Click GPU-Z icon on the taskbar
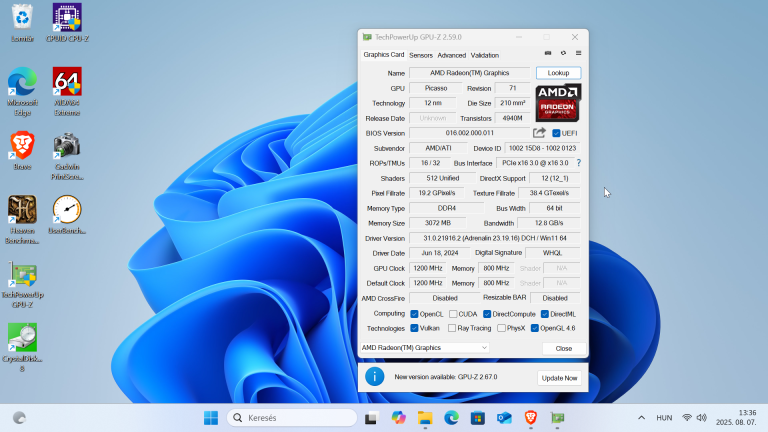The width and height of the screenshot is (768, 432). [557, 418]
